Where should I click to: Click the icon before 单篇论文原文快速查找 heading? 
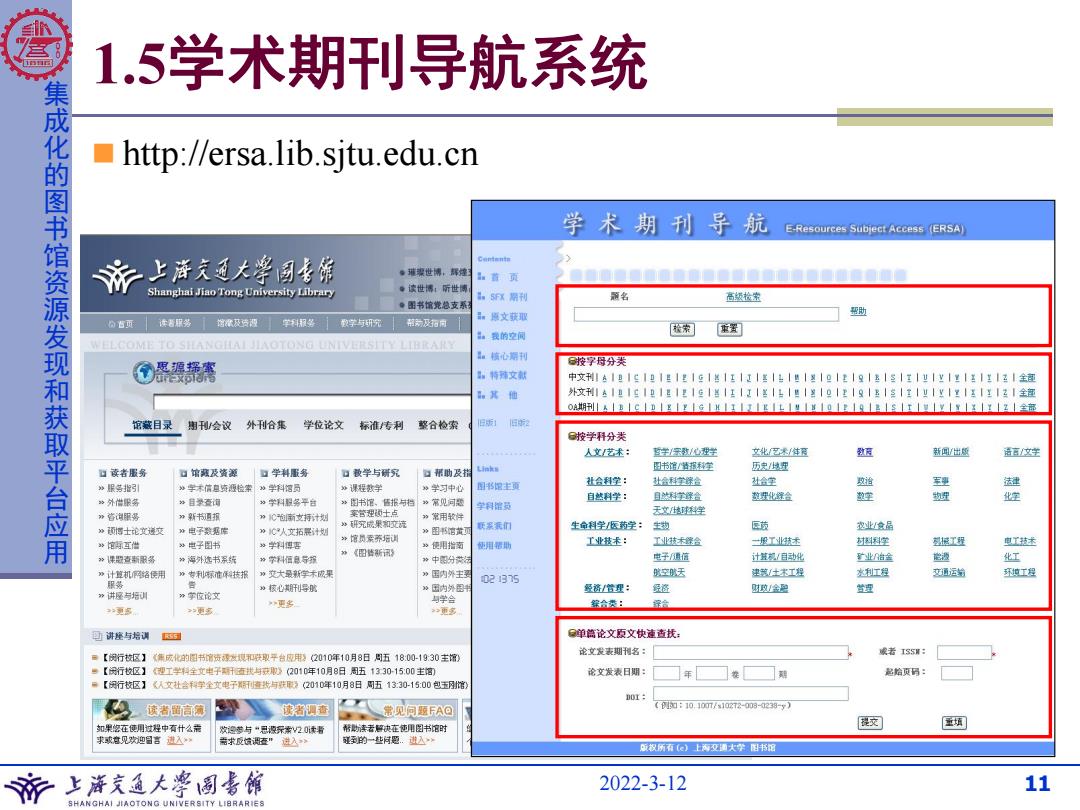572,633
